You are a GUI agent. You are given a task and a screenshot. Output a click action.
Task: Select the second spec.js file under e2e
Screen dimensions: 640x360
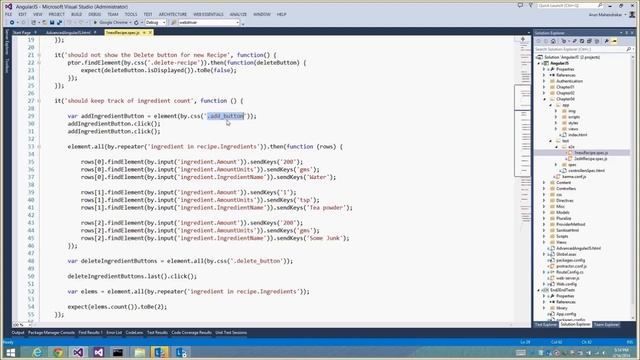click(x=591, y=159)
